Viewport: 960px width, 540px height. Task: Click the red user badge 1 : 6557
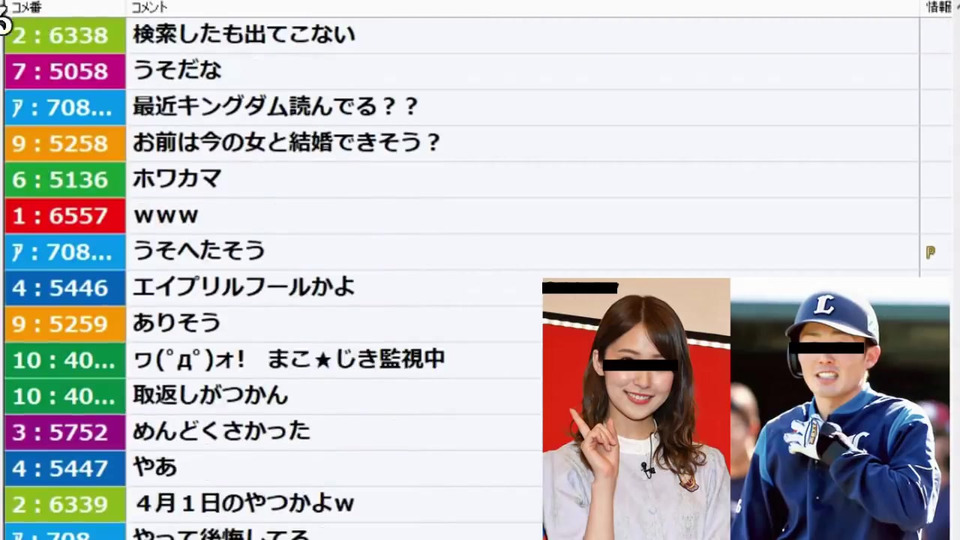[x=64, y=216]
